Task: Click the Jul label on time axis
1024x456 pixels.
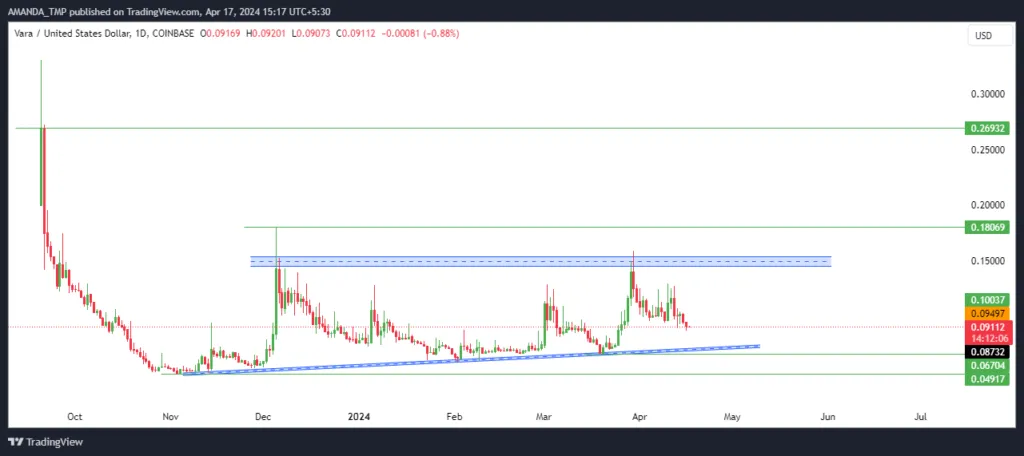Action: 921,416
